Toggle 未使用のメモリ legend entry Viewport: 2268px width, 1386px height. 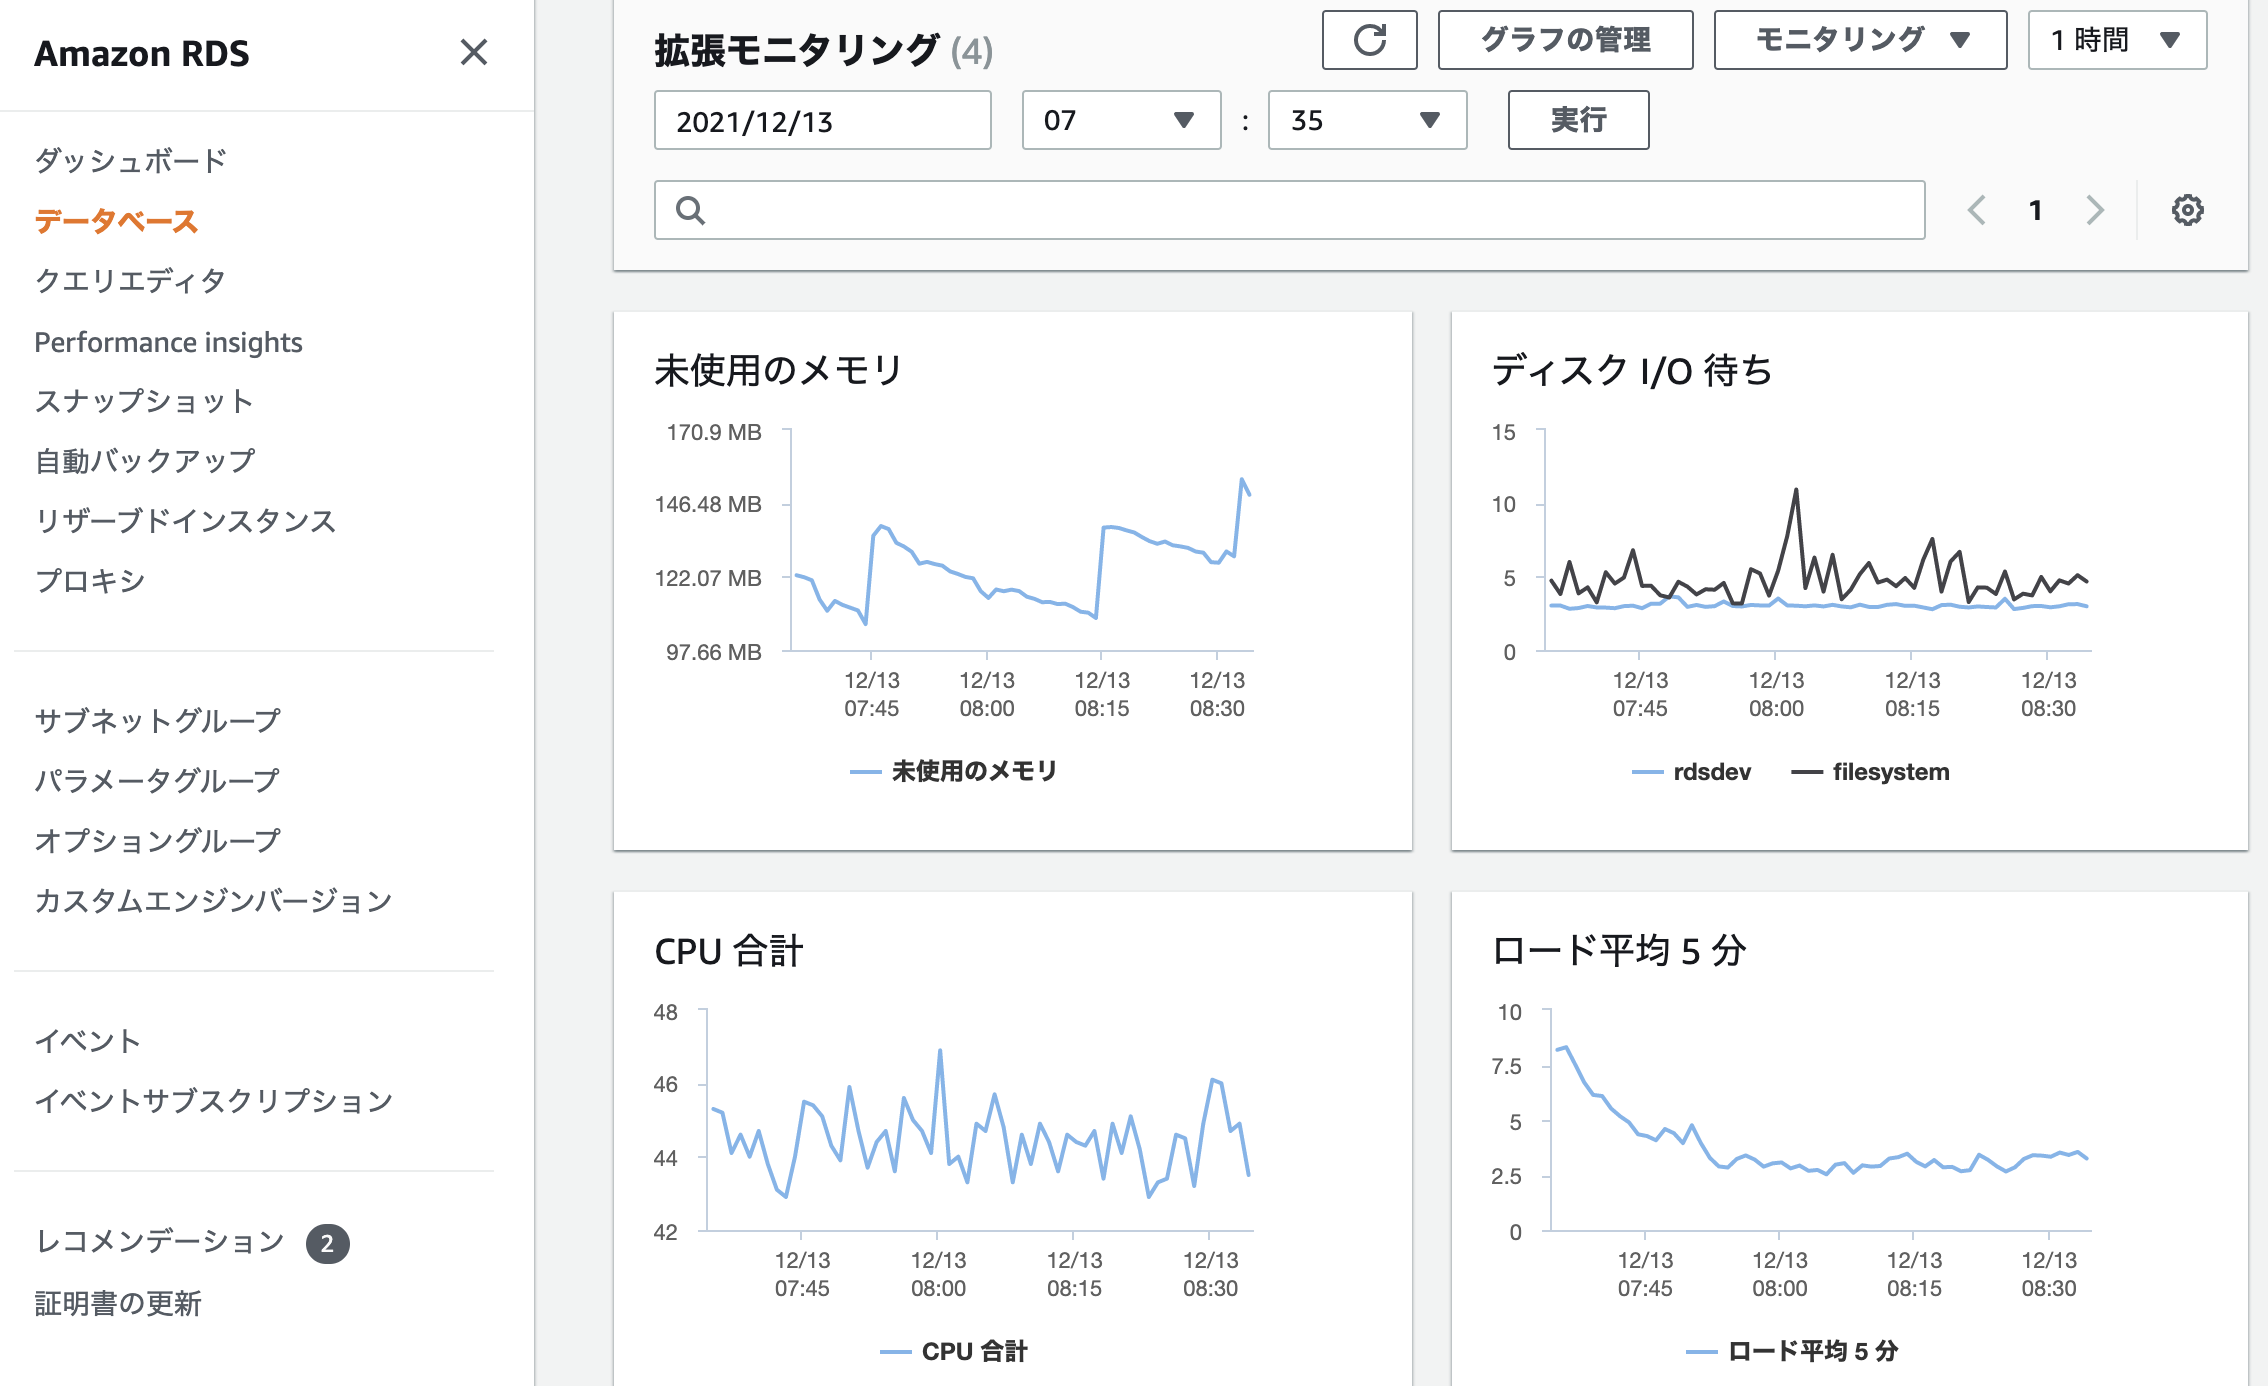tap(973, 771)
